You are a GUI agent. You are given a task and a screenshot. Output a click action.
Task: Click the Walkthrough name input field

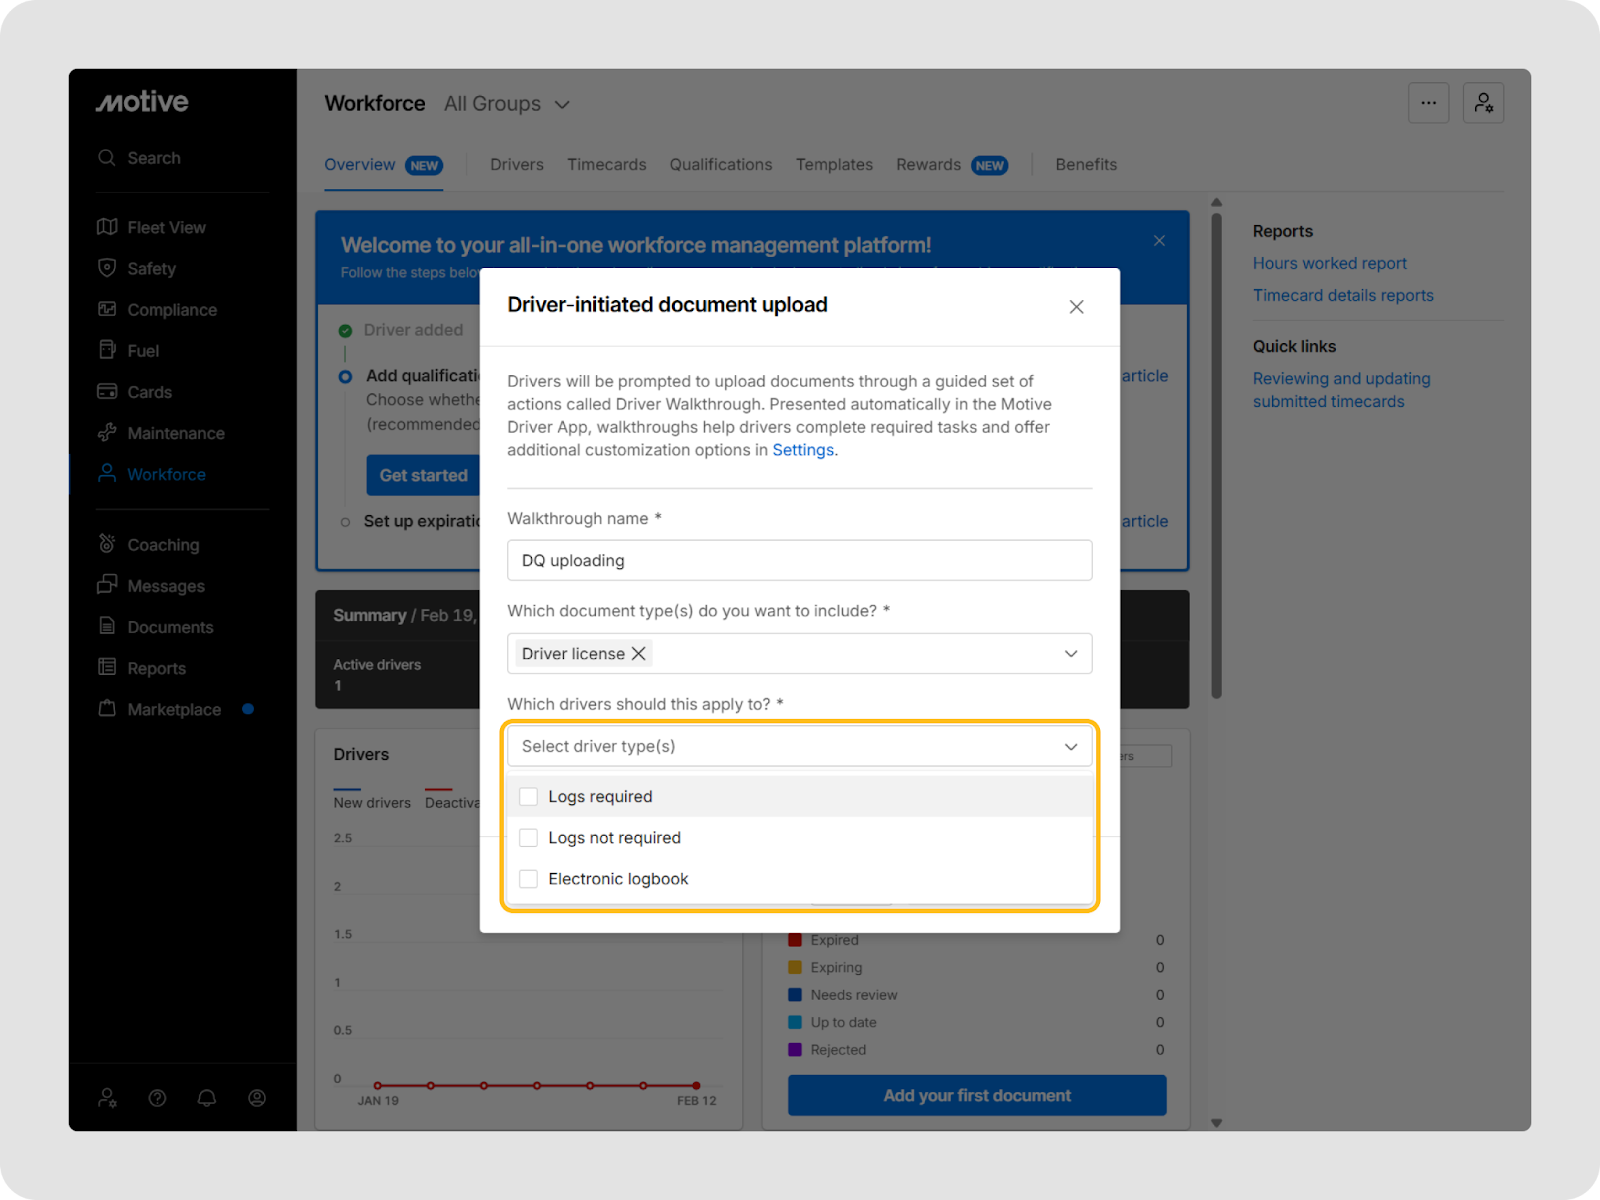[800, 560]
